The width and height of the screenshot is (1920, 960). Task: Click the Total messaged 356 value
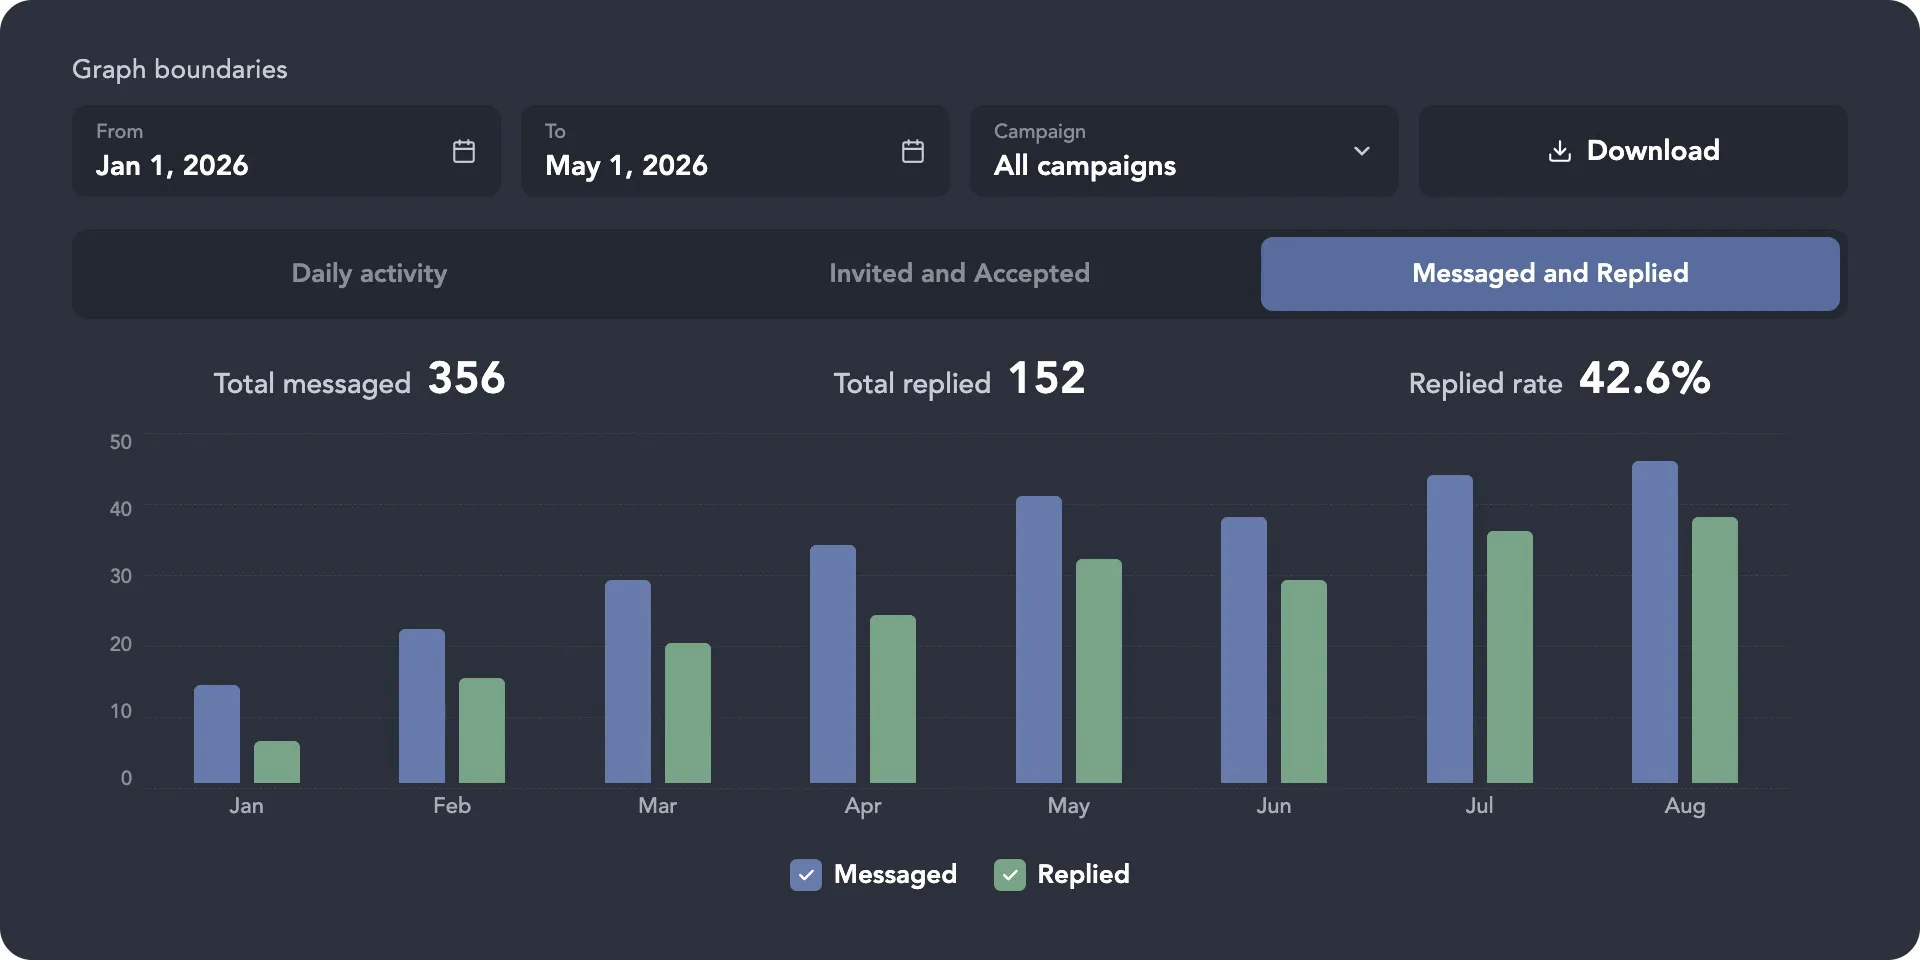tap(467, 379)
